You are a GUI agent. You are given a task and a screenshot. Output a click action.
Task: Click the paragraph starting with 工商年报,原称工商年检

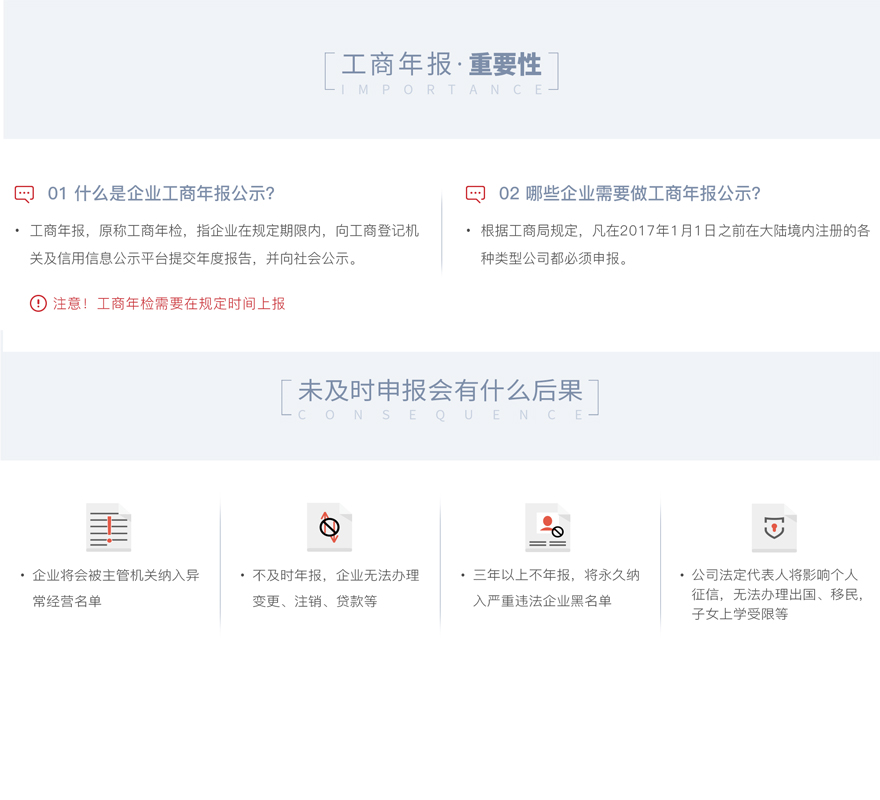tap(224, 245)
